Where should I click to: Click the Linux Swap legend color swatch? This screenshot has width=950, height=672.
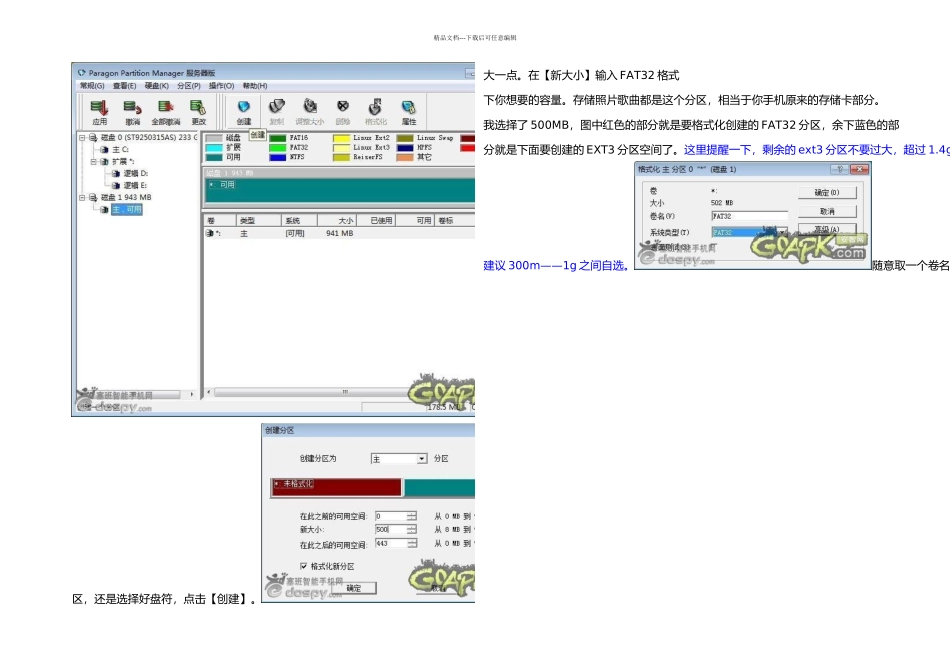coord(405,138)
